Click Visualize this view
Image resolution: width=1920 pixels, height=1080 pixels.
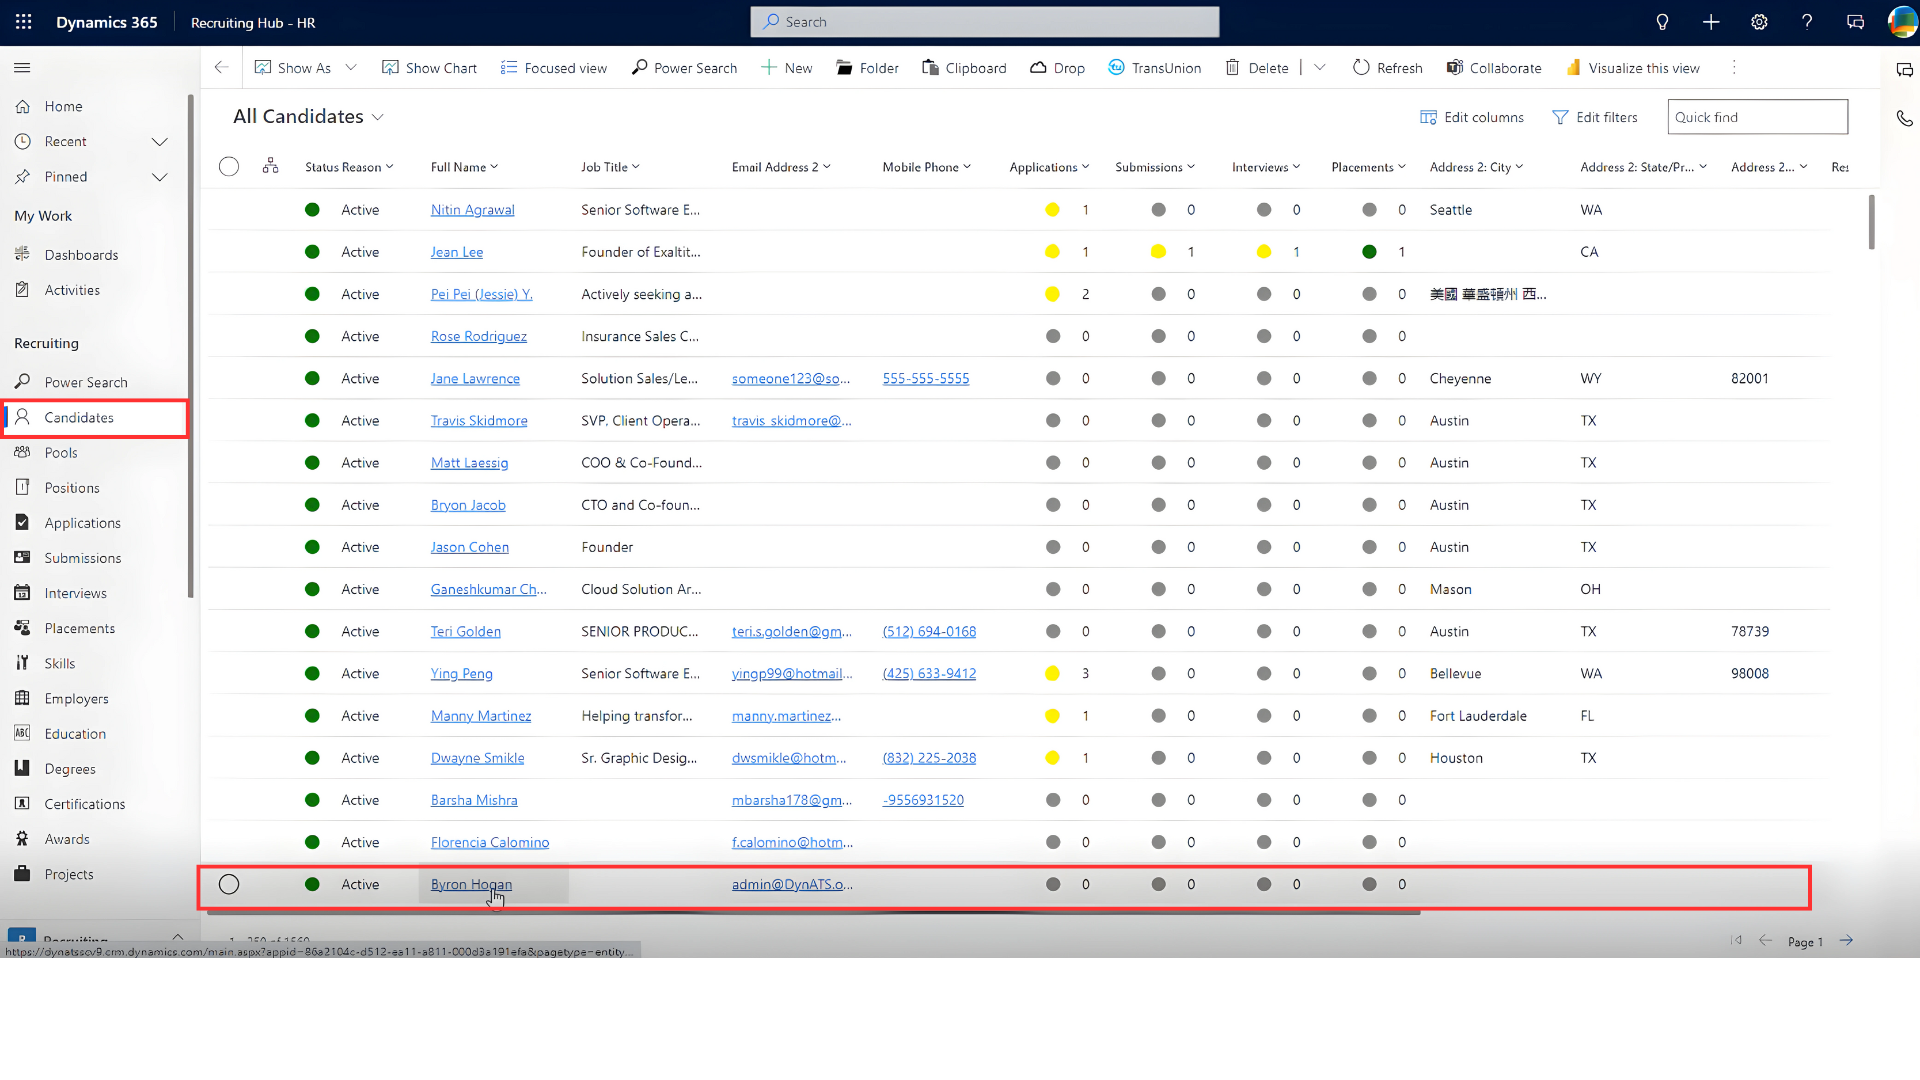(x=1632, y=68)
